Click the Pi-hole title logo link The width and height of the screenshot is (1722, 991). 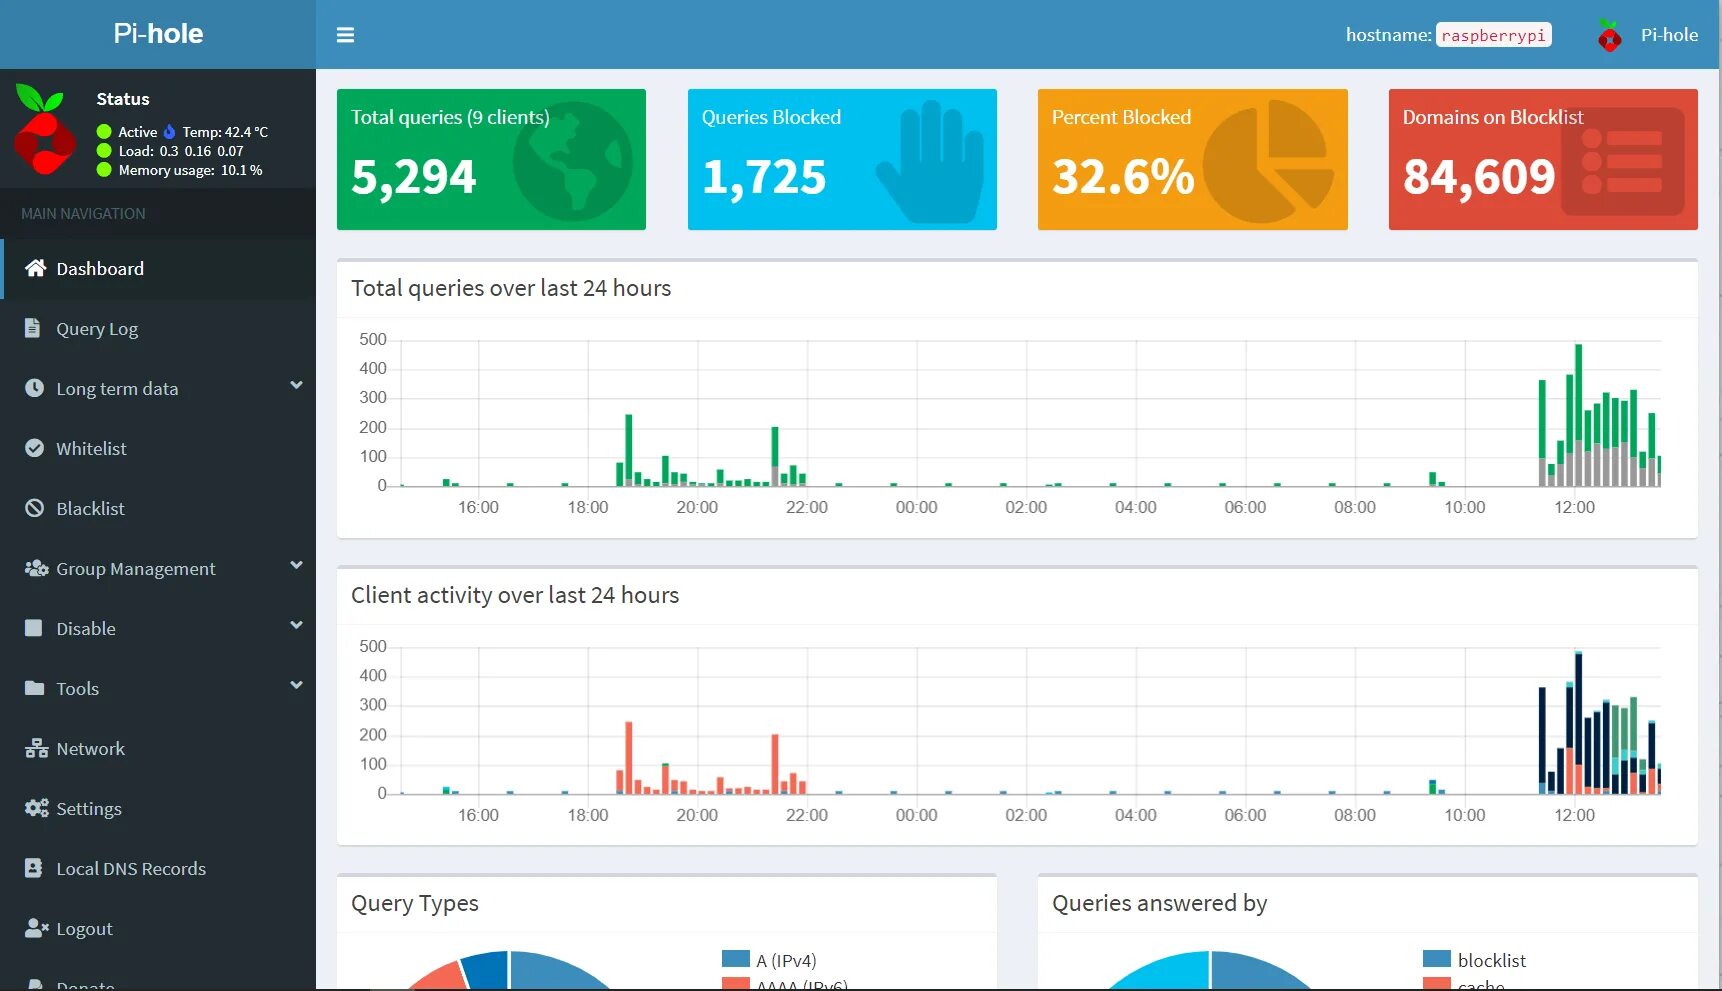pyautogui.click(x=158, y=34)
